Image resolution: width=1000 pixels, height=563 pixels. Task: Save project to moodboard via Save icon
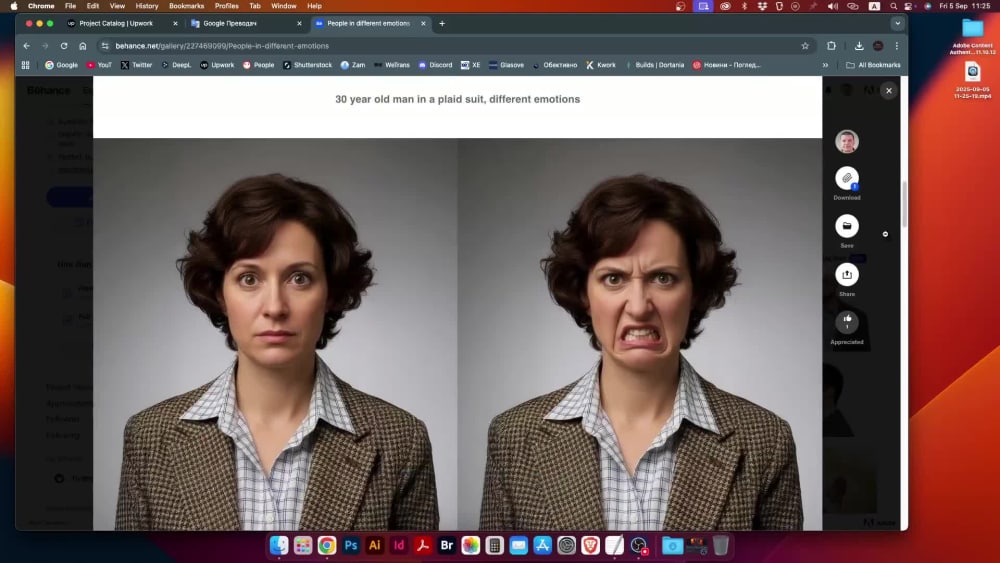846,226
